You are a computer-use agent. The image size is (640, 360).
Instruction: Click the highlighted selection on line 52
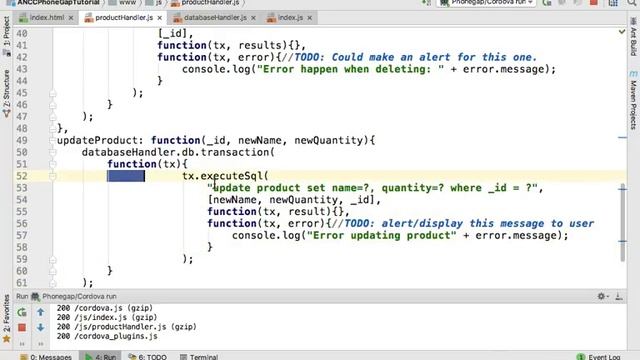click(x=126, y=176)
